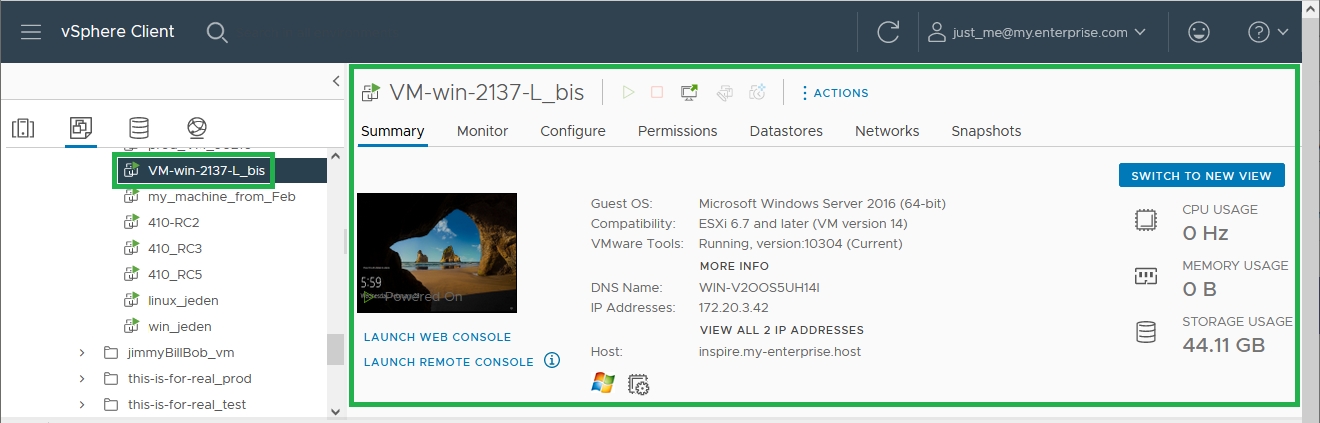The width and height of the screenshot is (1320, 423).
Task: Power on the VM with the play icon
Action: point(628,92)
